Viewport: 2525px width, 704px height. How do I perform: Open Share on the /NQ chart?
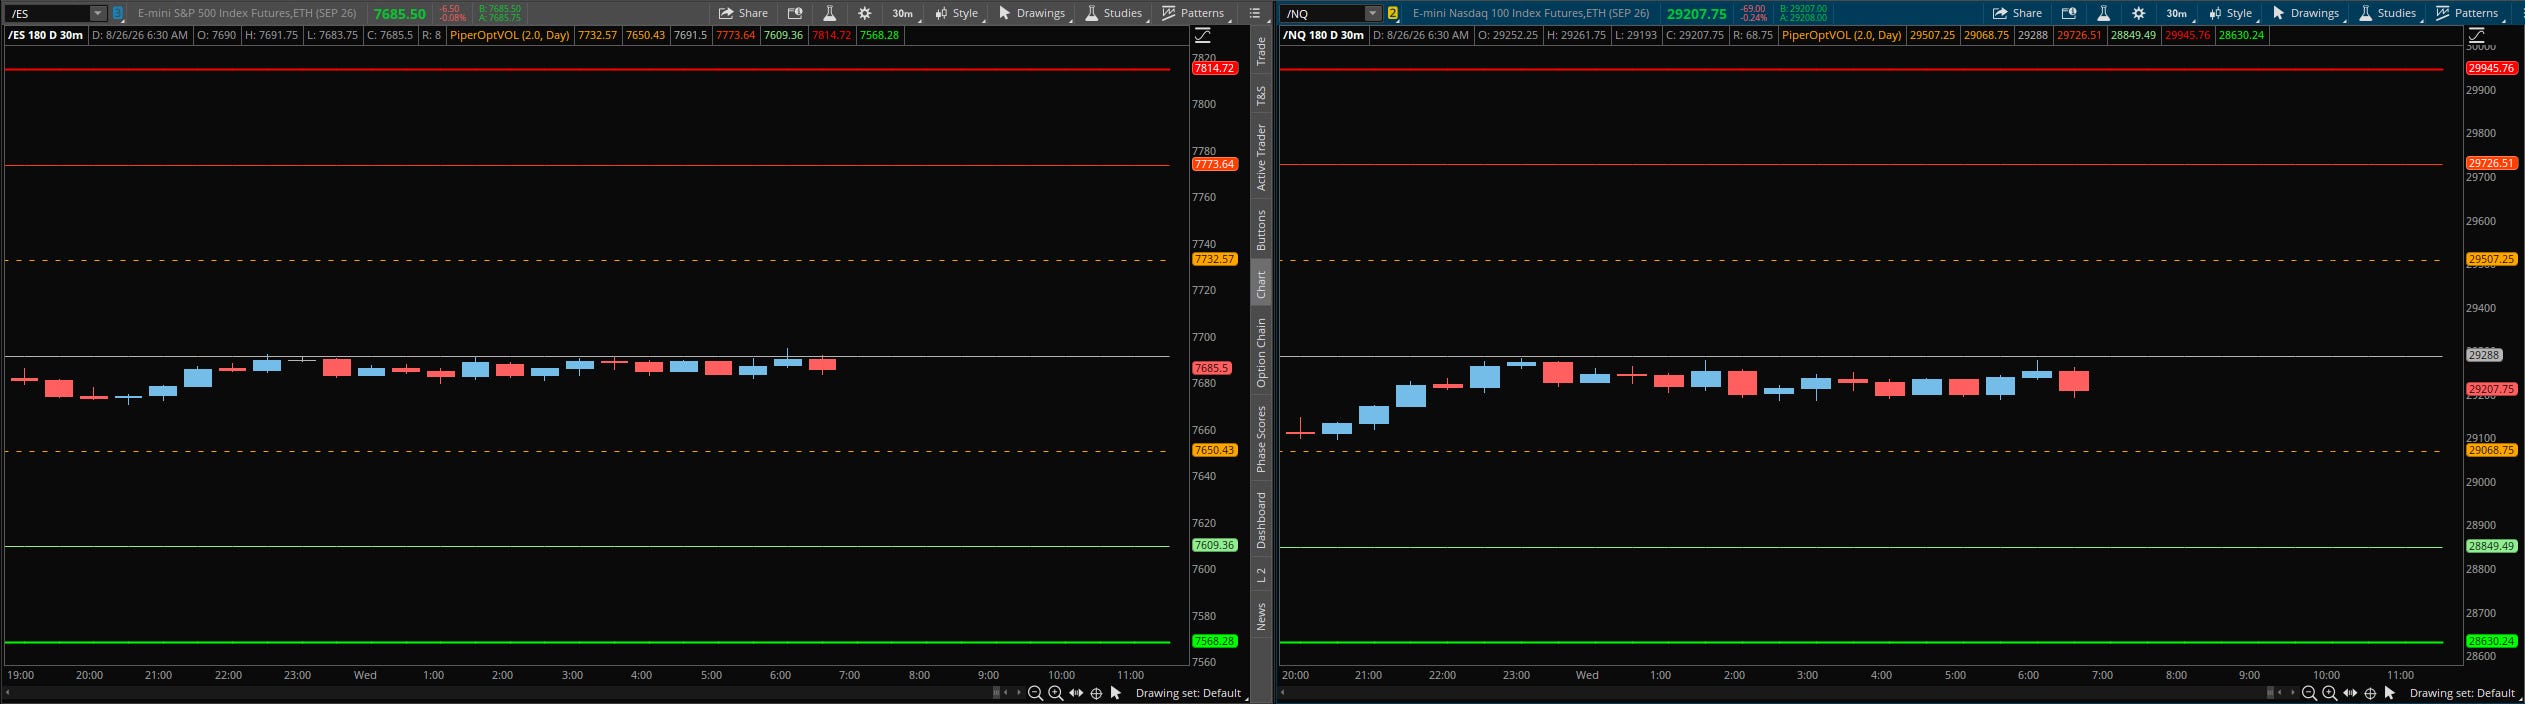click(2017, 13)
